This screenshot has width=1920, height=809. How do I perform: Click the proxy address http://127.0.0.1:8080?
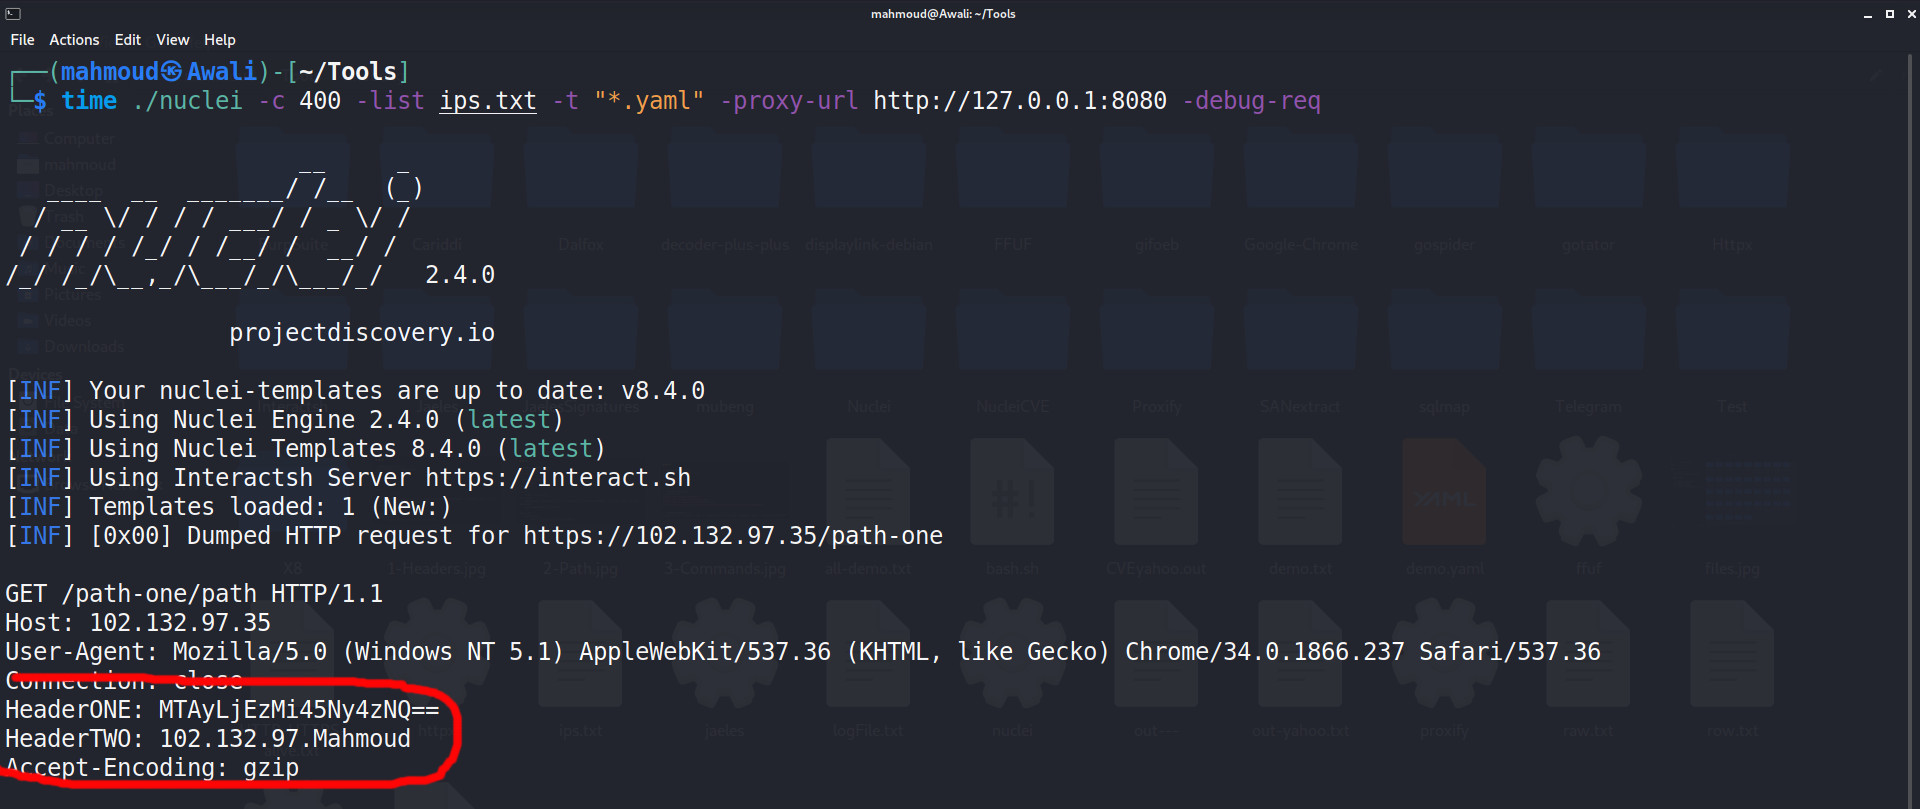pos(1020,101)
